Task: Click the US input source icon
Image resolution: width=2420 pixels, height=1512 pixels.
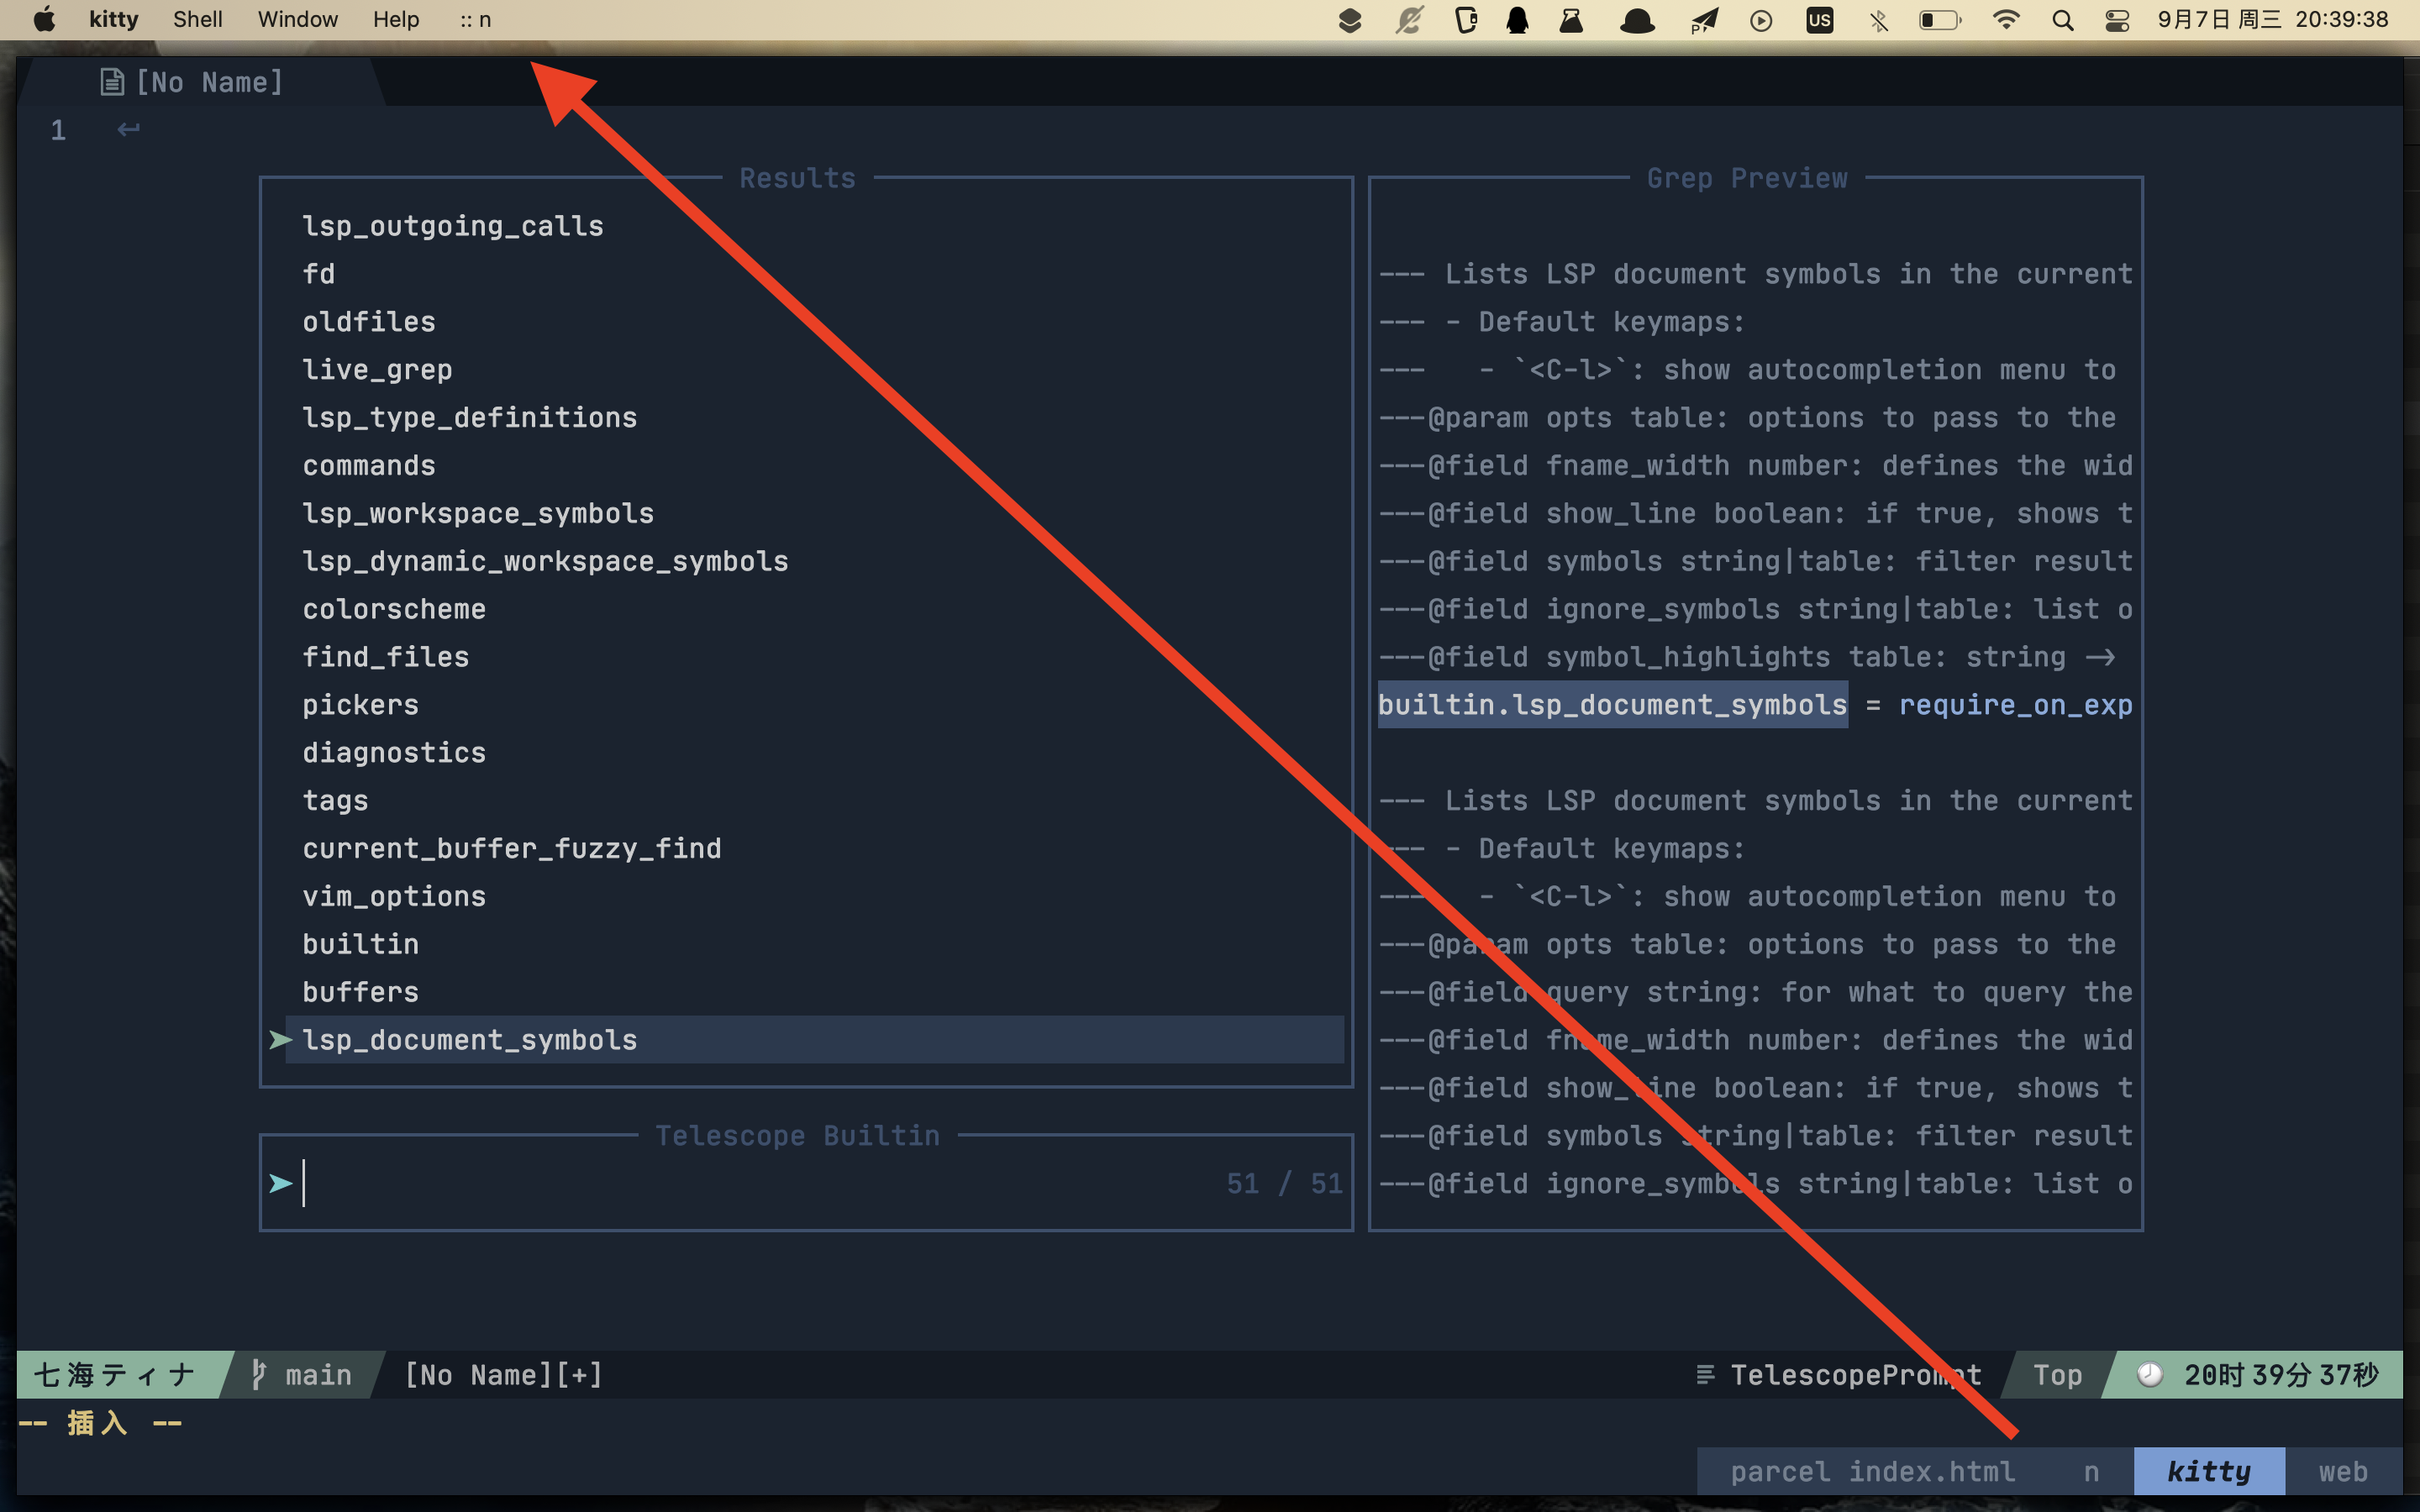Action: pyautogui.click(x=1819, y=20)
